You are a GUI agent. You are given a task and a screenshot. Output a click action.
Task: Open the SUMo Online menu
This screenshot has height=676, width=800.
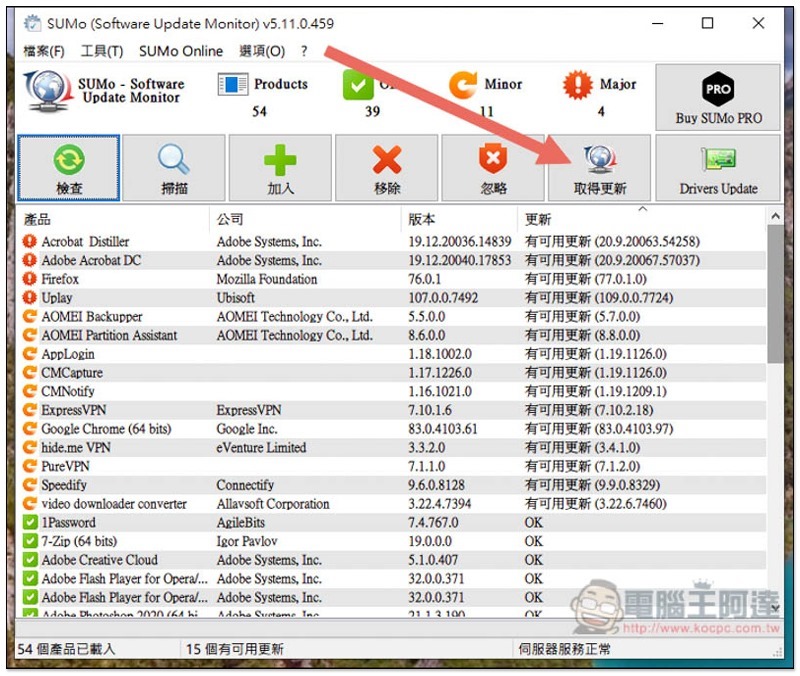pyautogui.click(x=181, y=51)
